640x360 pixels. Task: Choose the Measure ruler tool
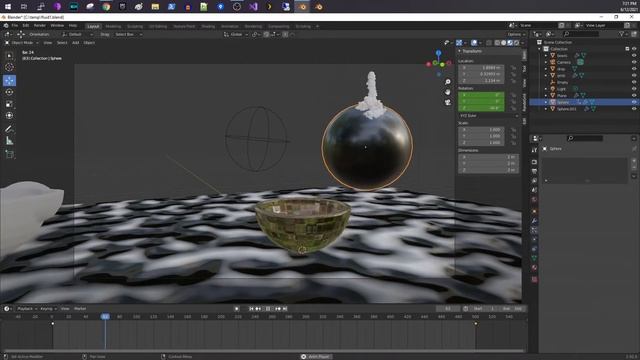9,141
